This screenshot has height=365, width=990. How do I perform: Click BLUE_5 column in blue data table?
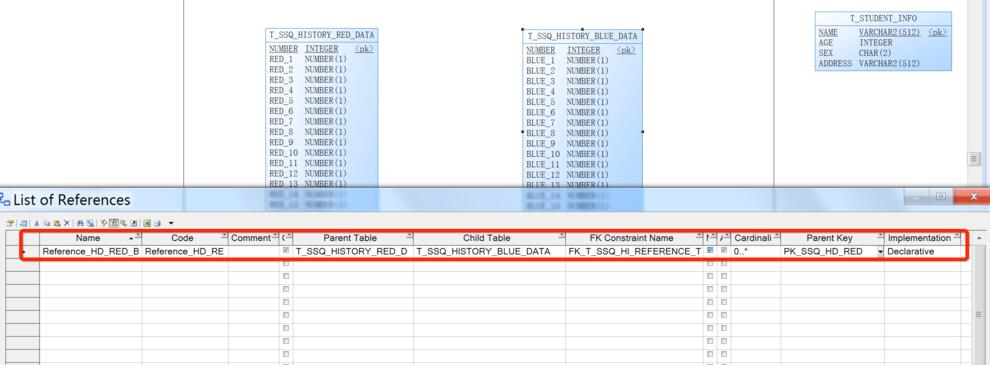(x=567, y=102)
